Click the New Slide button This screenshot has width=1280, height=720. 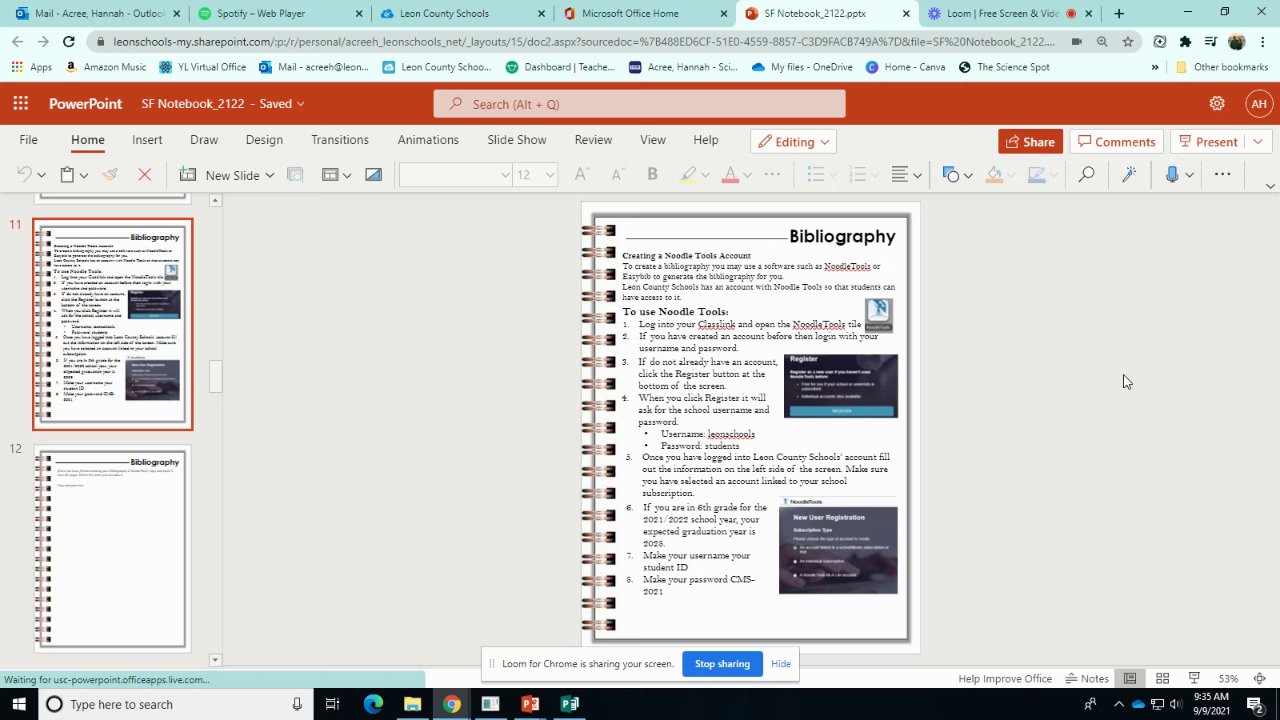219,175
